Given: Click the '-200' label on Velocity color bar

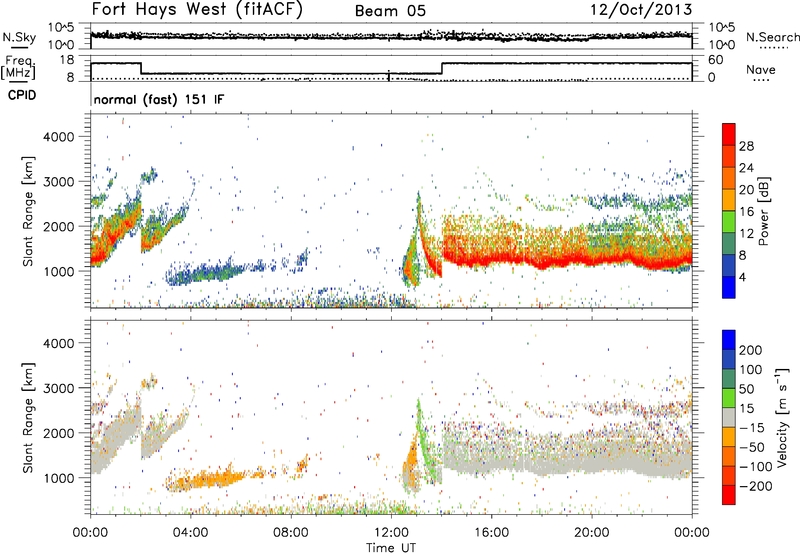Looking at the screenshot, I should tap(756, 486).
